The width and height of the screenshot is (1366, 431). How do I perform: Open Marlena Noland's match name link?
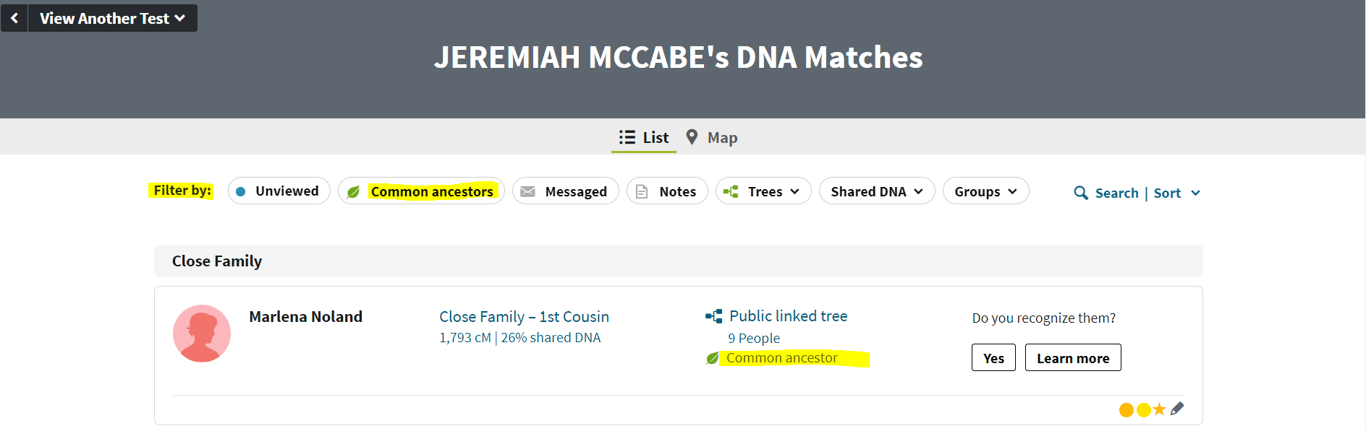tap(306, 316)
